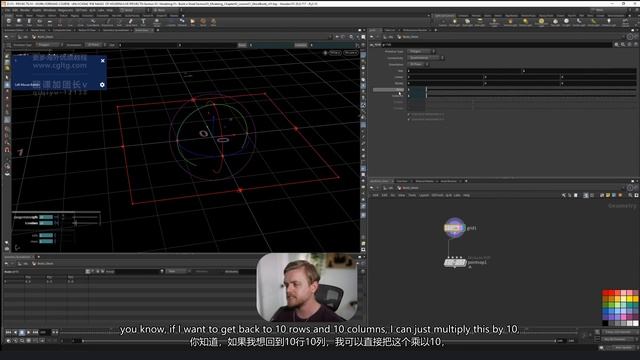This screenshot has height=360, width=640.
Task: Click the play forward button in playbar
Action: point(28,332)
